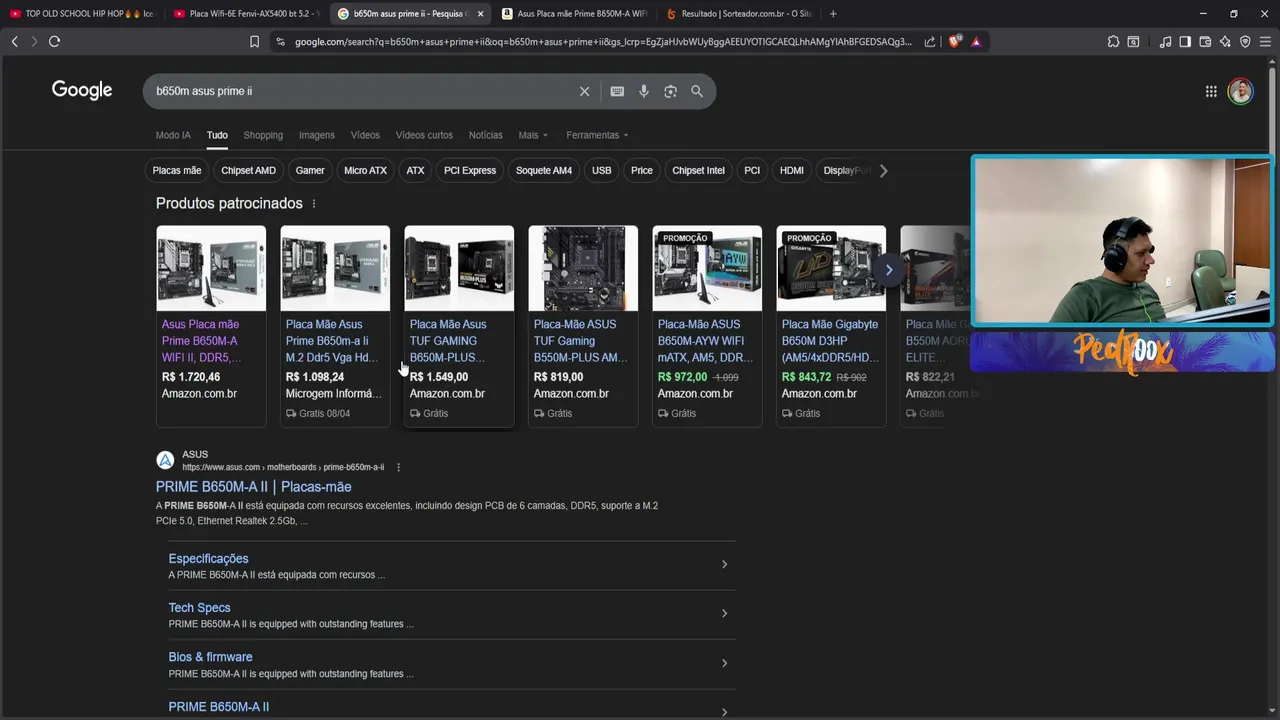1280x720 pixels.
Task: Open the music note playlist icon
Action: click(1165, 42)
